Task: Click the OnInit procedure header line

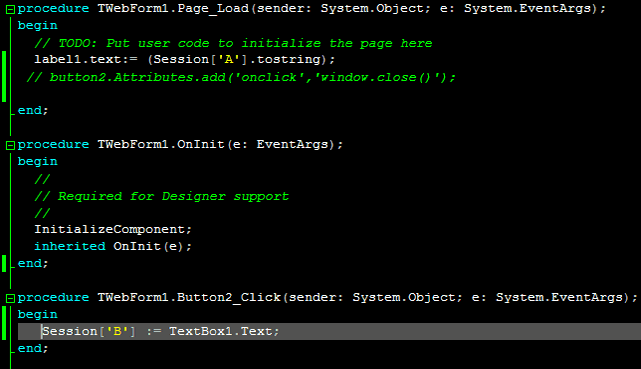Action: pos(180,145)
